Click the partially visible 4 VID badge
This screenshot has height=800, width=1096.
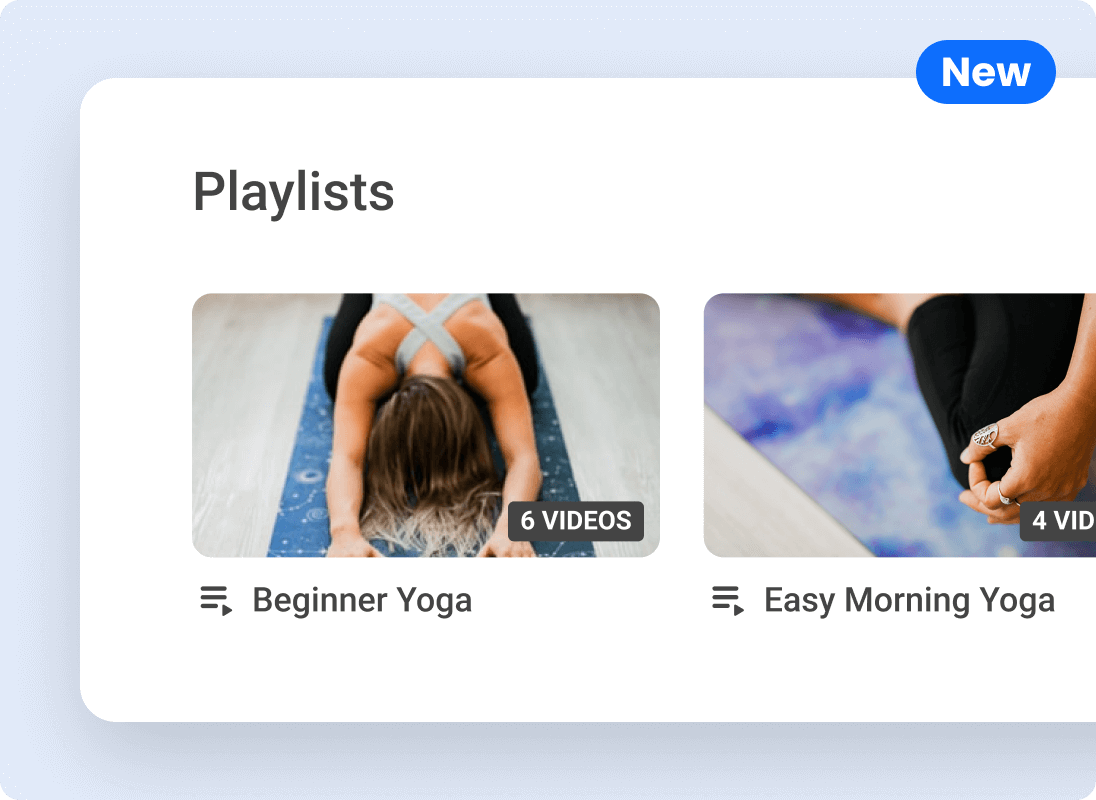[1058, 521]
